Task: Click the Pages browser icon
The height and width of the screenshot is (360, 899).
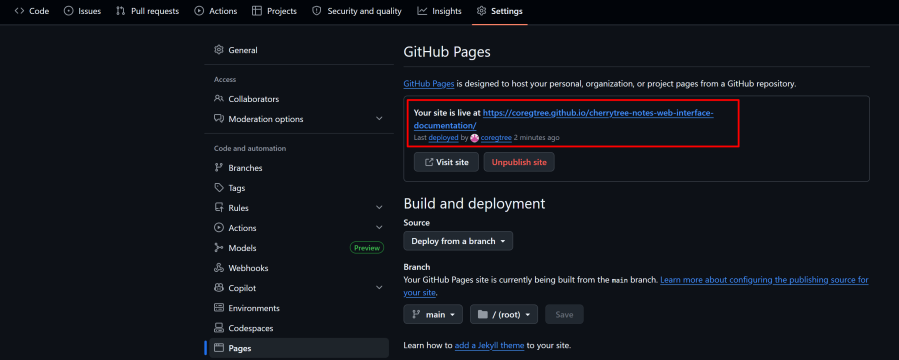Action: (218, 348)
